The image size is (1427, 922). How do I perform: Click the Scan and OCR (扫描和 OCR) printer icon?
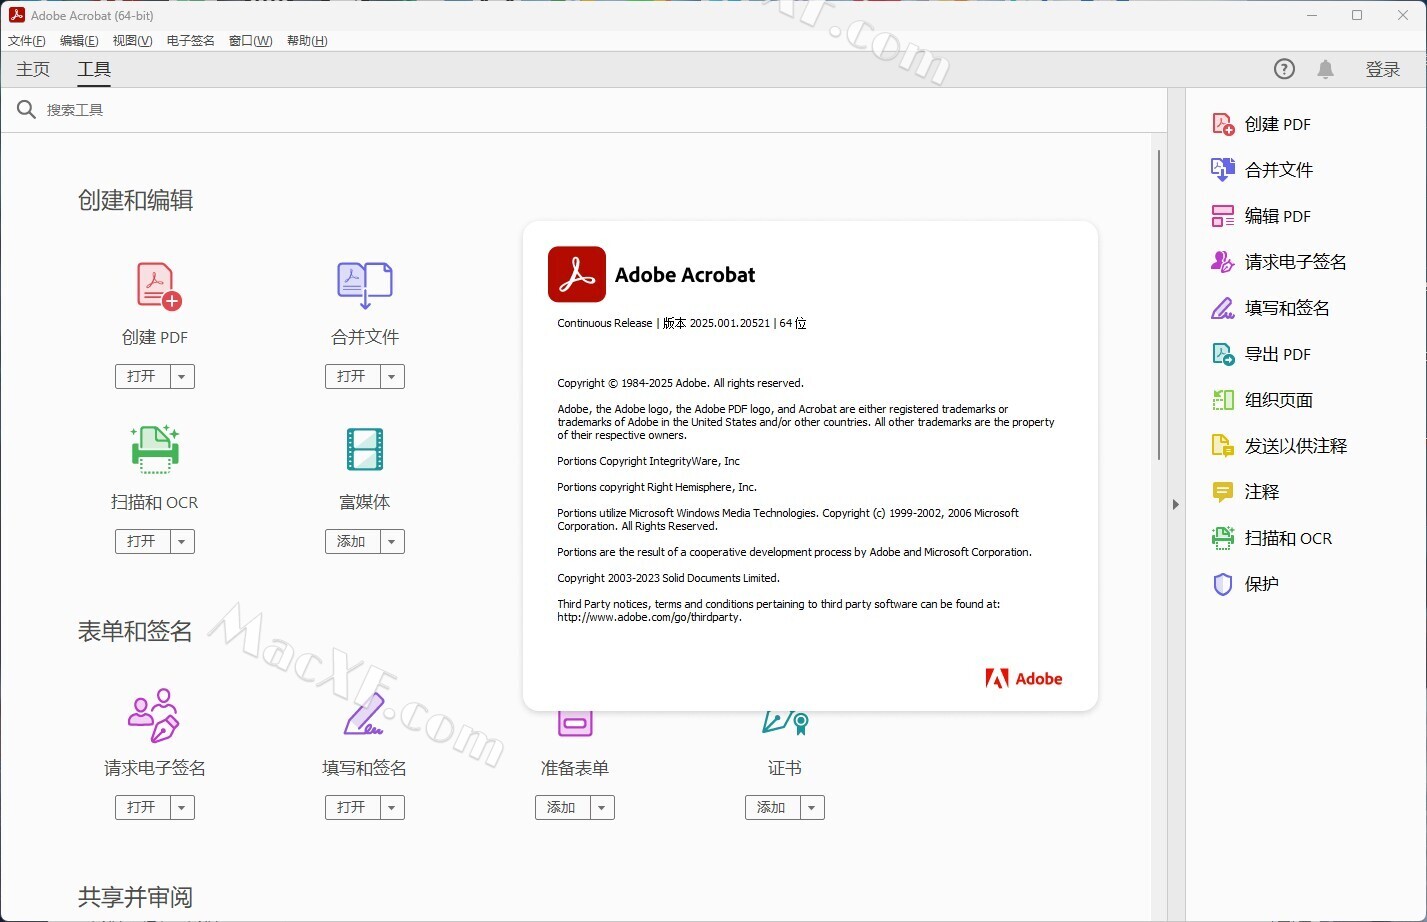click(x=155, y=449)
